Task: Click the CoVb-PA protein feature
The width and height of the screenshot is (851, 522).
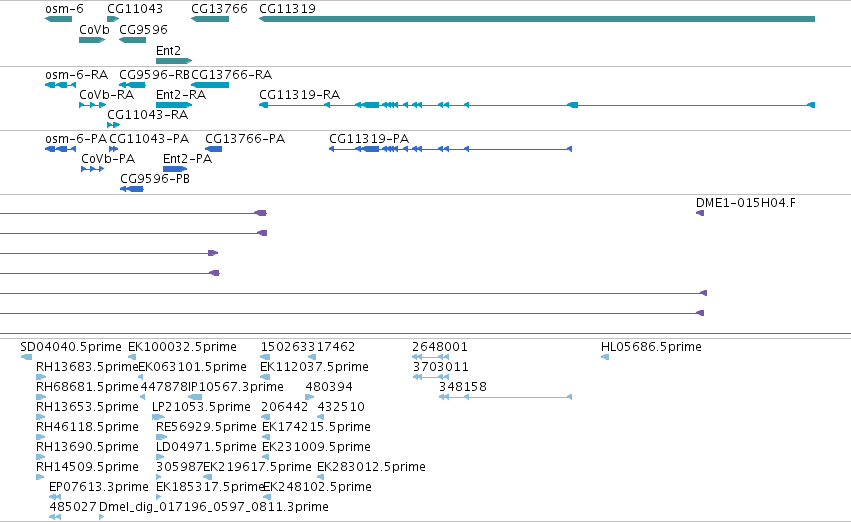Action: pos(92,169)
